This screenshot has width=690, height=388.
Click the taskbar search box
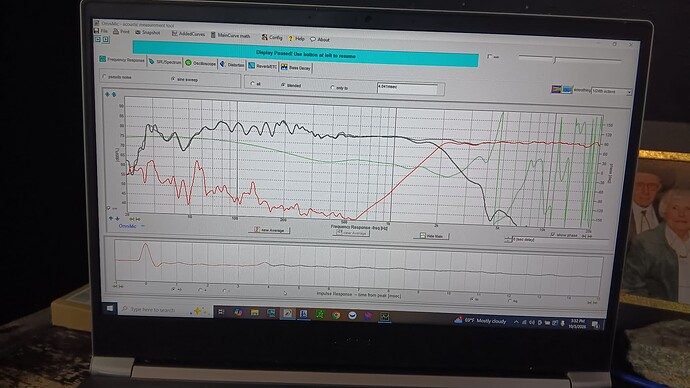[x=165, y=310]
